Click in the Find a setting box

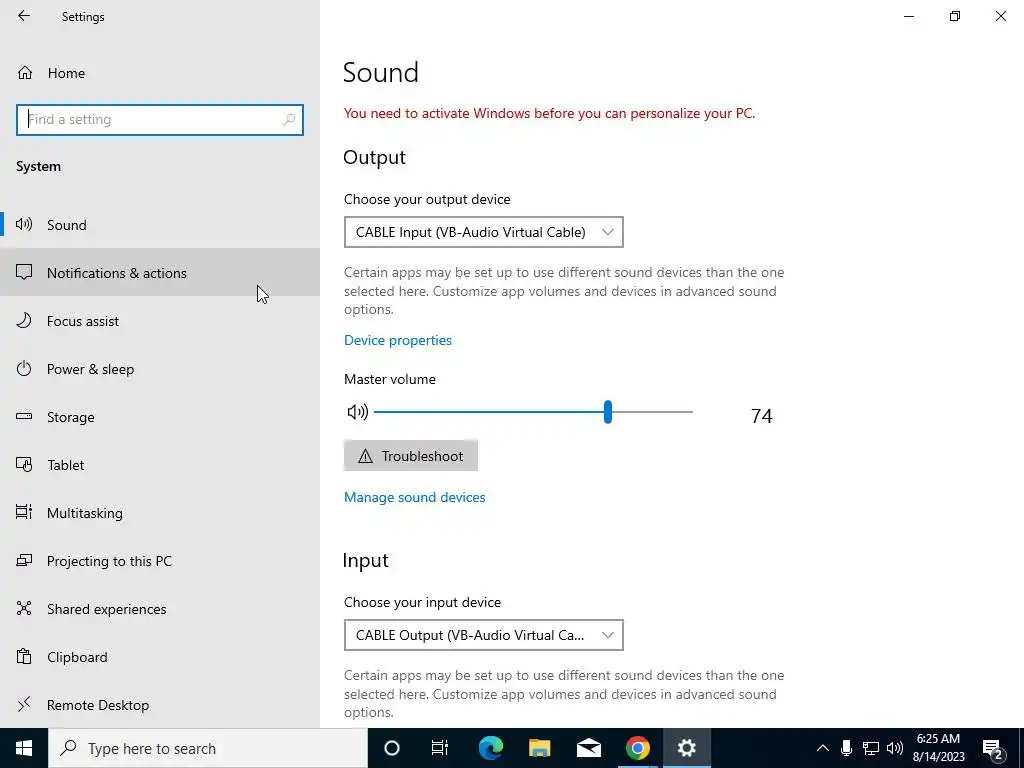tap(160, 120)
